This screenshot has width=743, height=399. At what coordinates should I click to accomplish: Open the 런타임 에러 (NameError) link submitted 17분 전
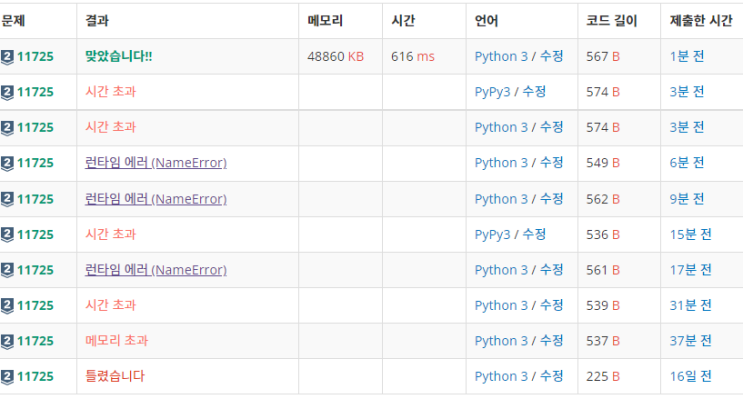pyautogui.click(x=156, y=270)
